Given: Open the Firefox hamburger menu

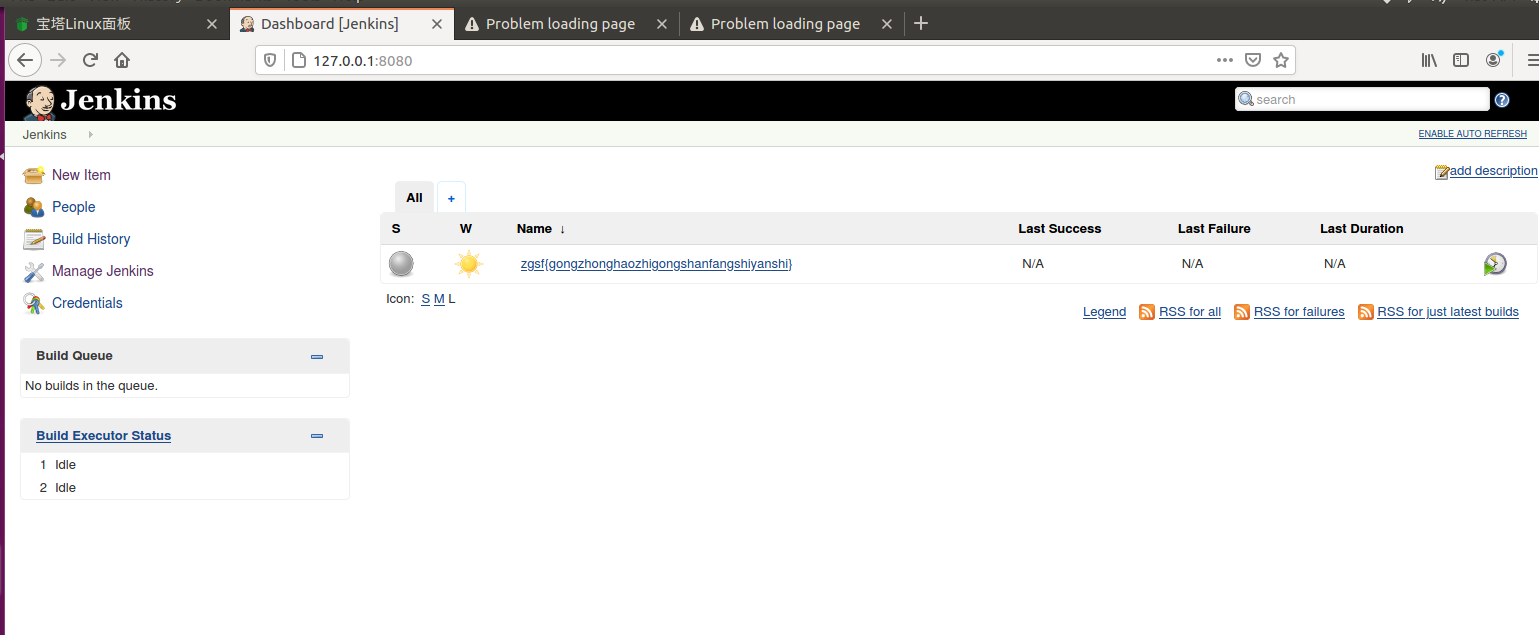Looking at the screenshot, I should click(1533, 60).
